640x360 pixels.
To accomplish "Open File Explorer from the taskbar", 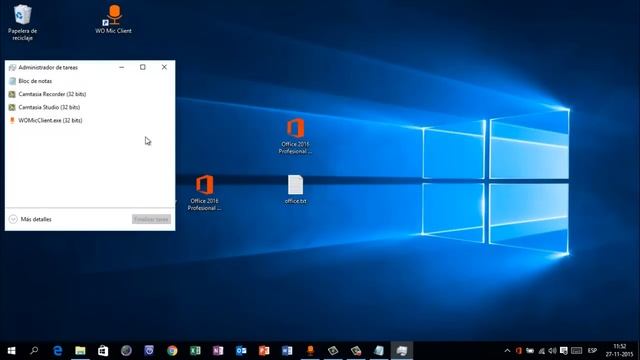I will click(x=80, y=351).
